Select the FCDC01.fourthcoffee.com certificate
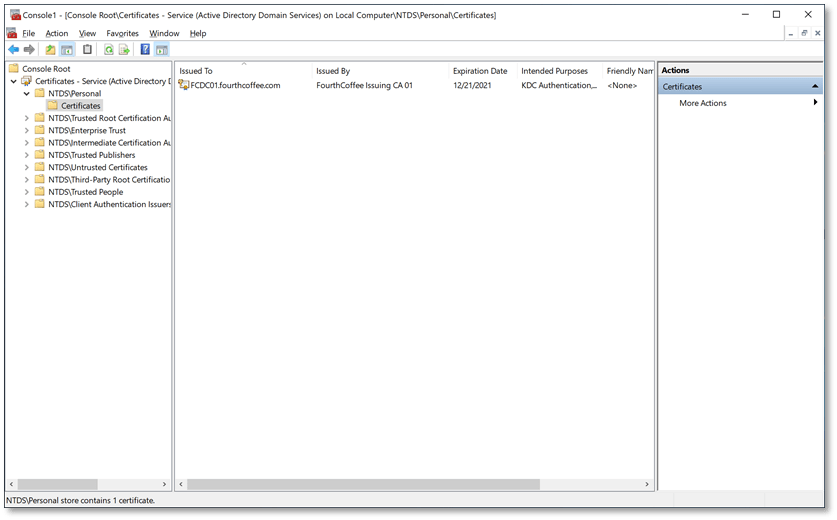837x520 pixels. [x=235, y=86]
